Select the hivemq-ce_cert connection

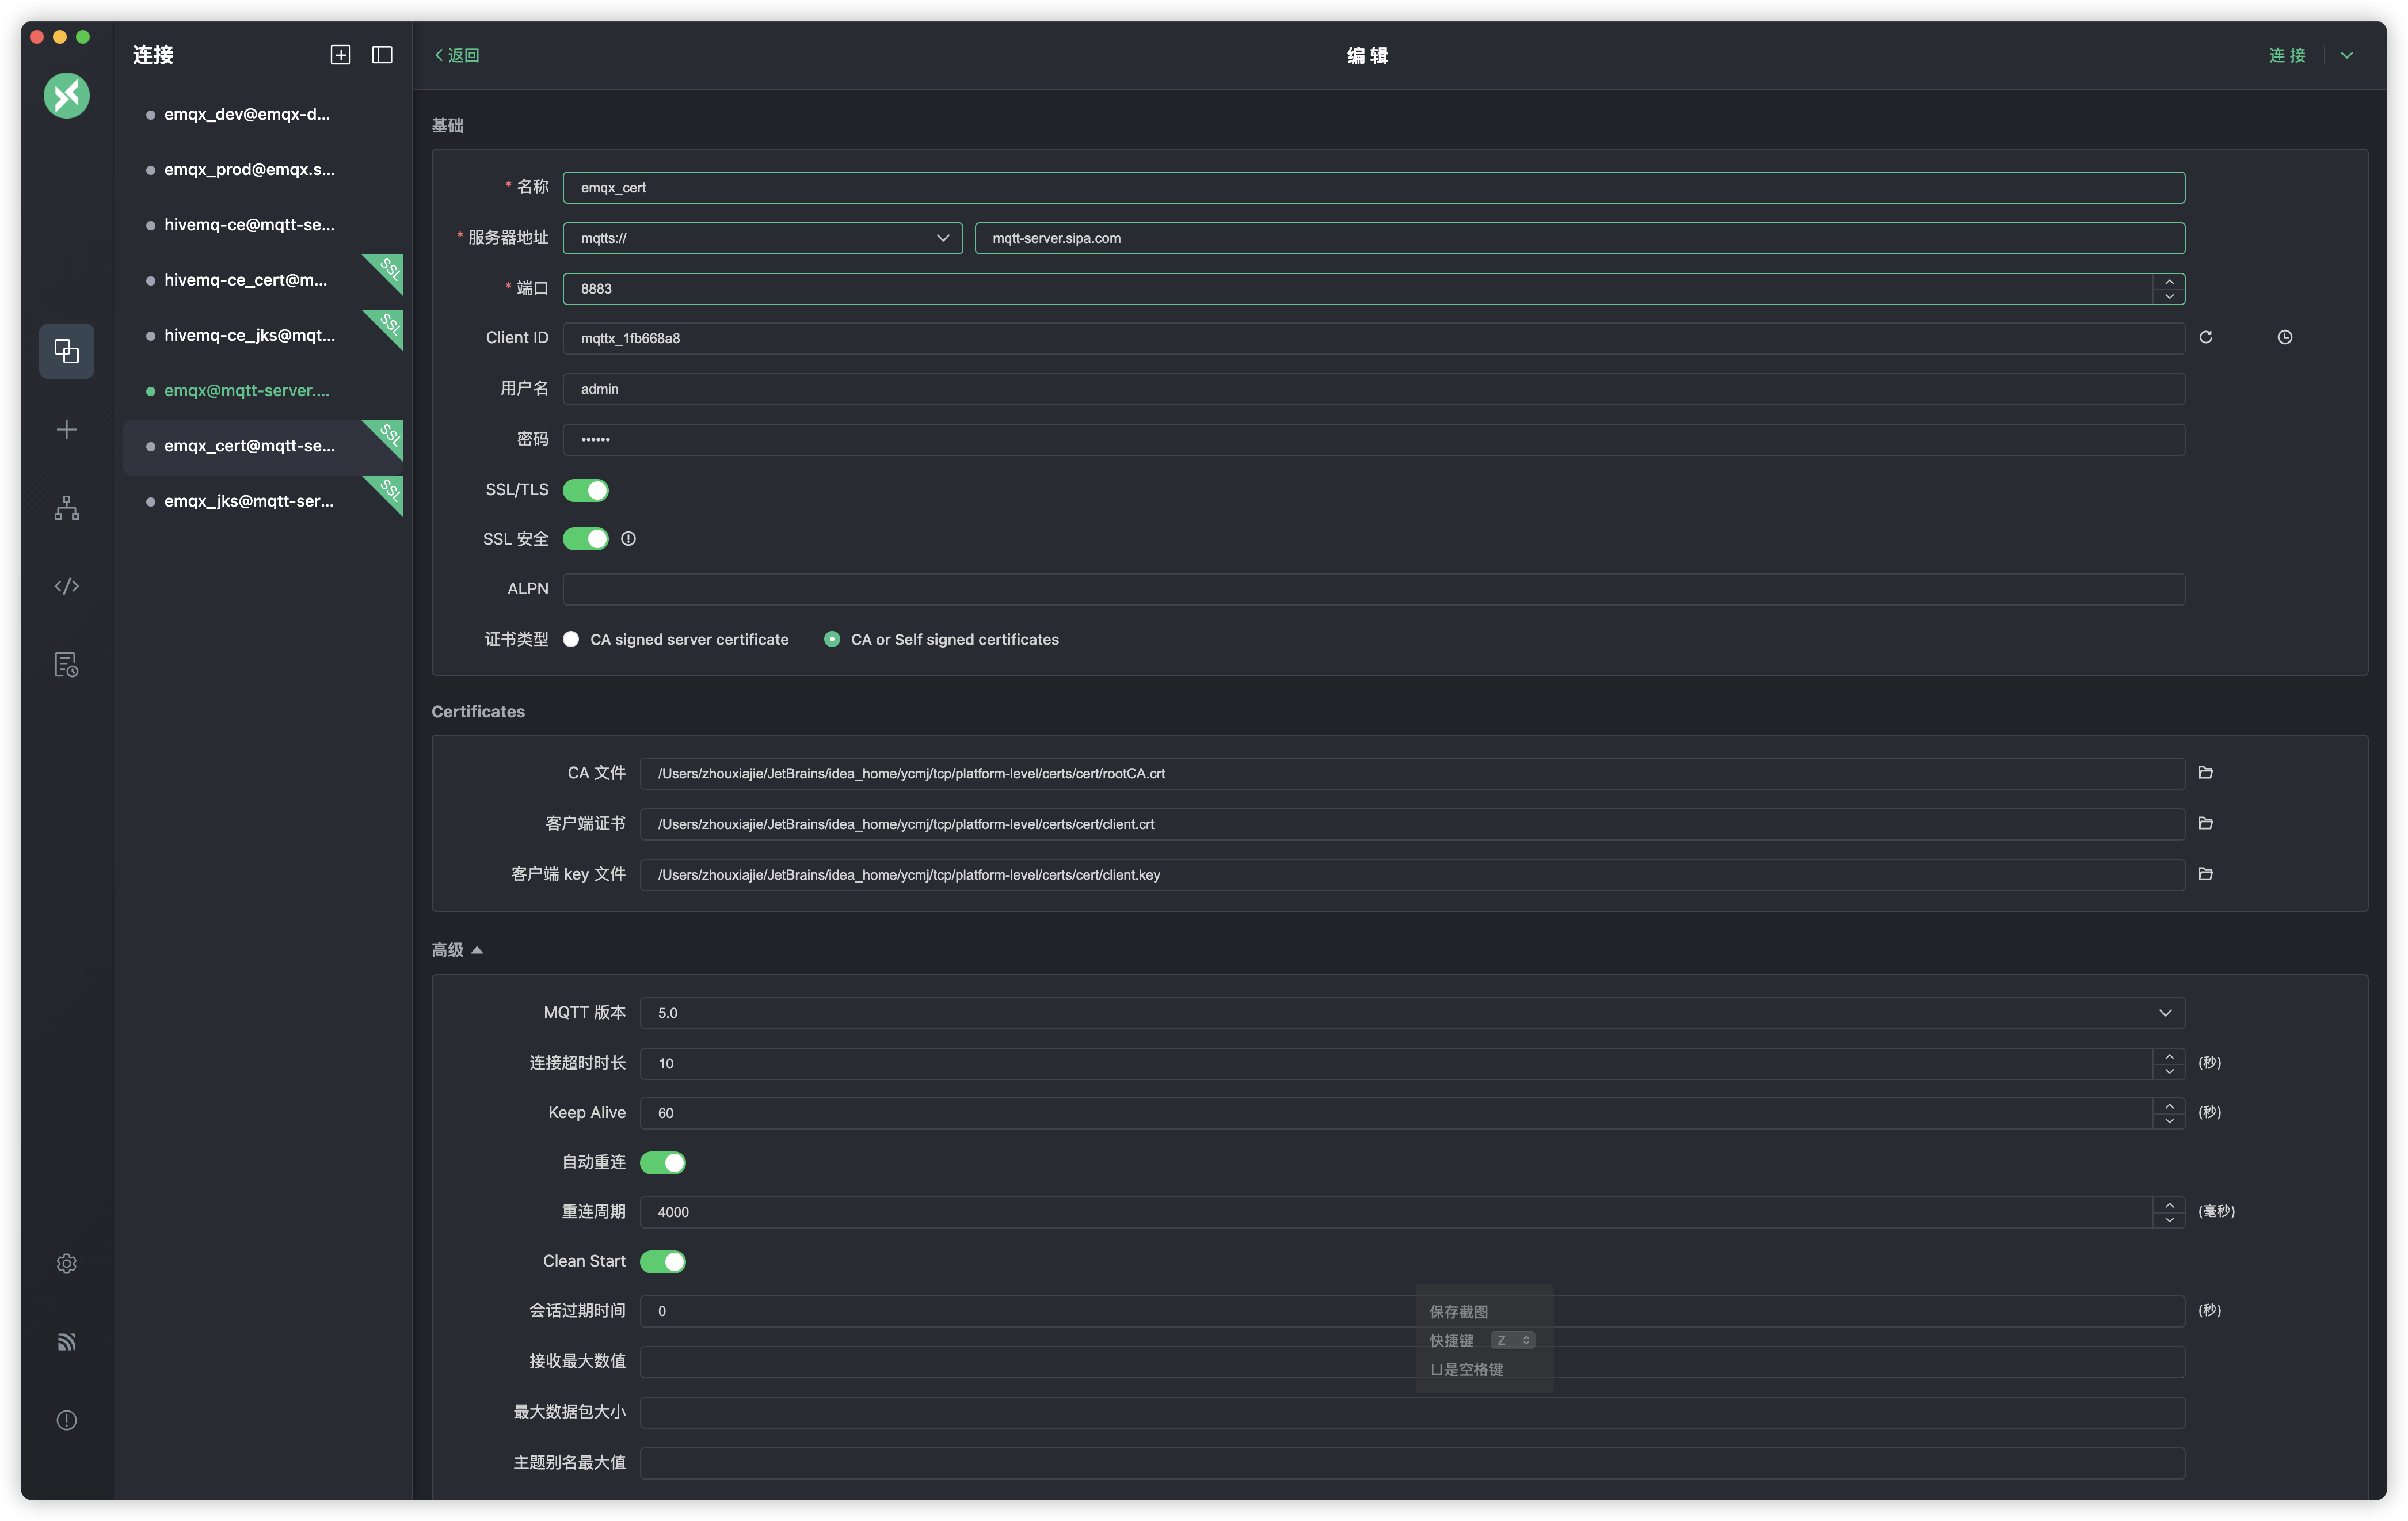click(x=262, y=280)
